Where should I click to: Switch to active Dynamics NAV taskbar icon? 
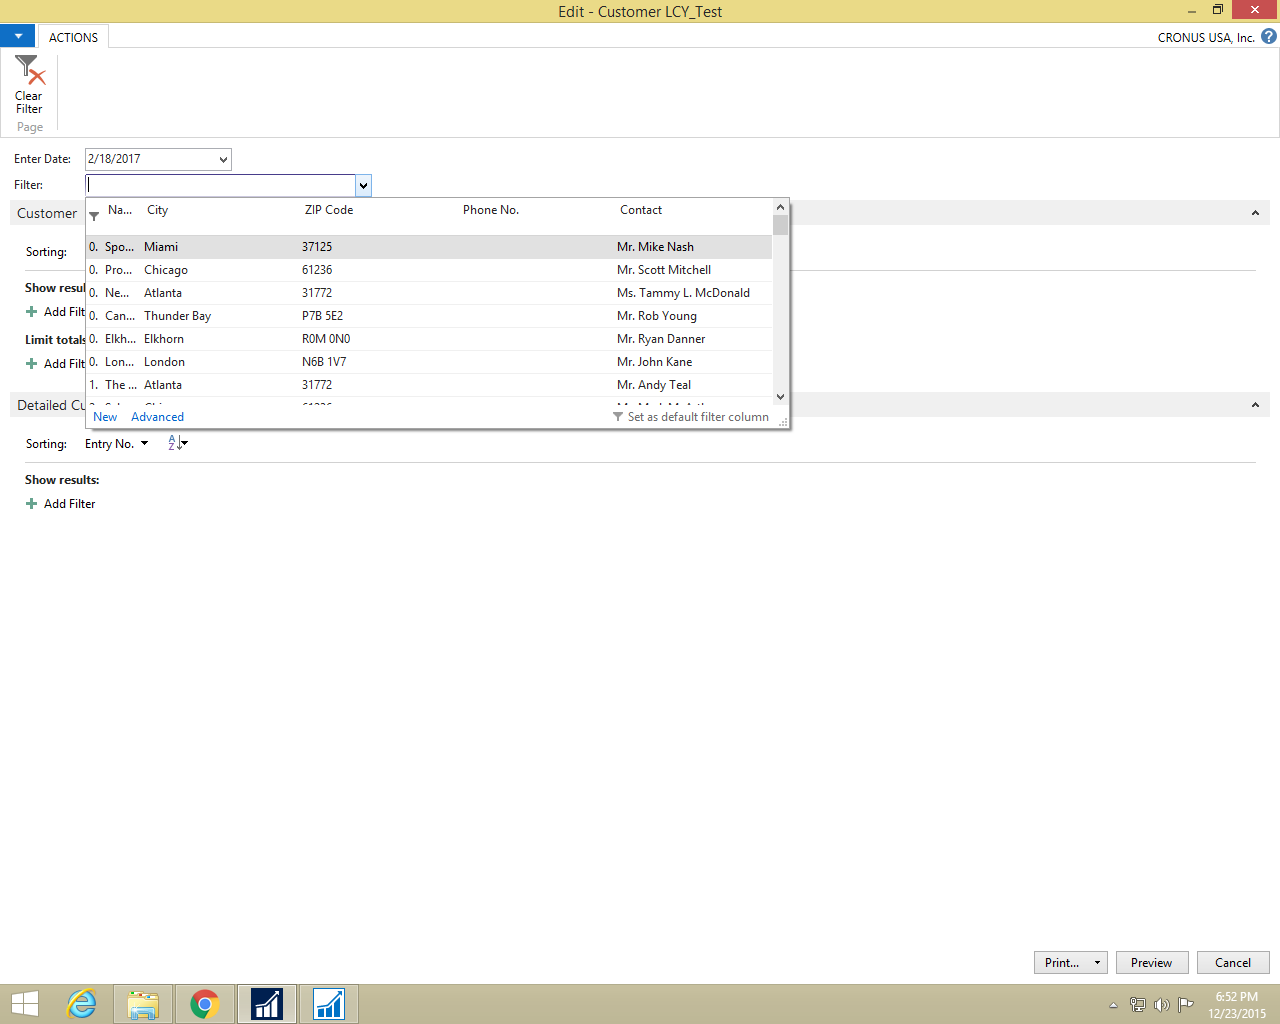[x=267, y=1004]
